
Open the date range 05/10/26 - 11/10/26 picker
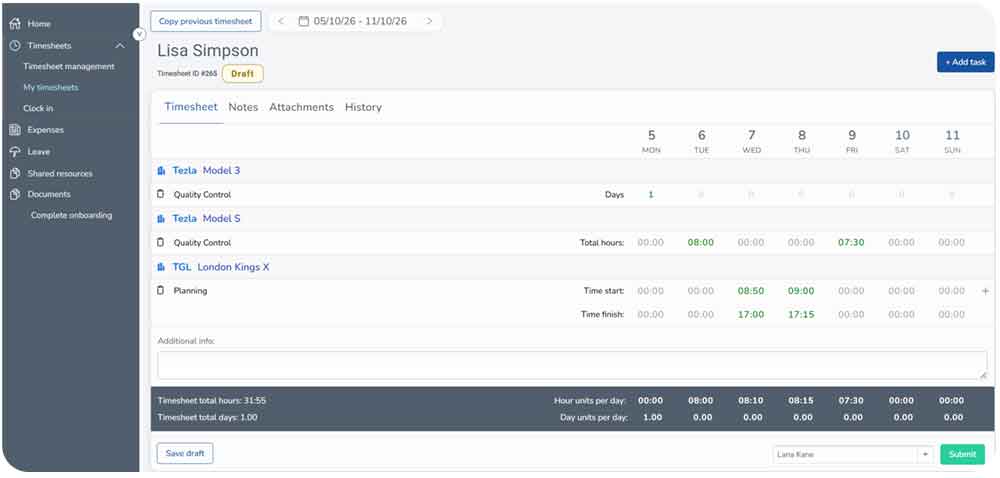point(360,21)
